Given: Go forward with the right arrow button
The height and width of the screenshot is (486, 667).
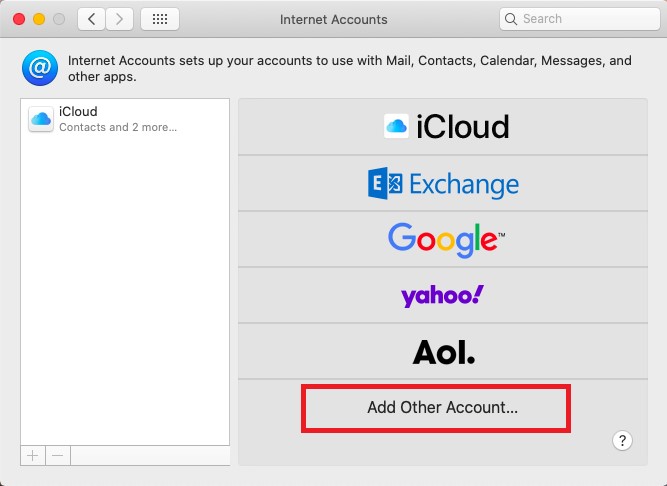Looking at the screenshot, I should pyautogui.click(x=120, y=19).
